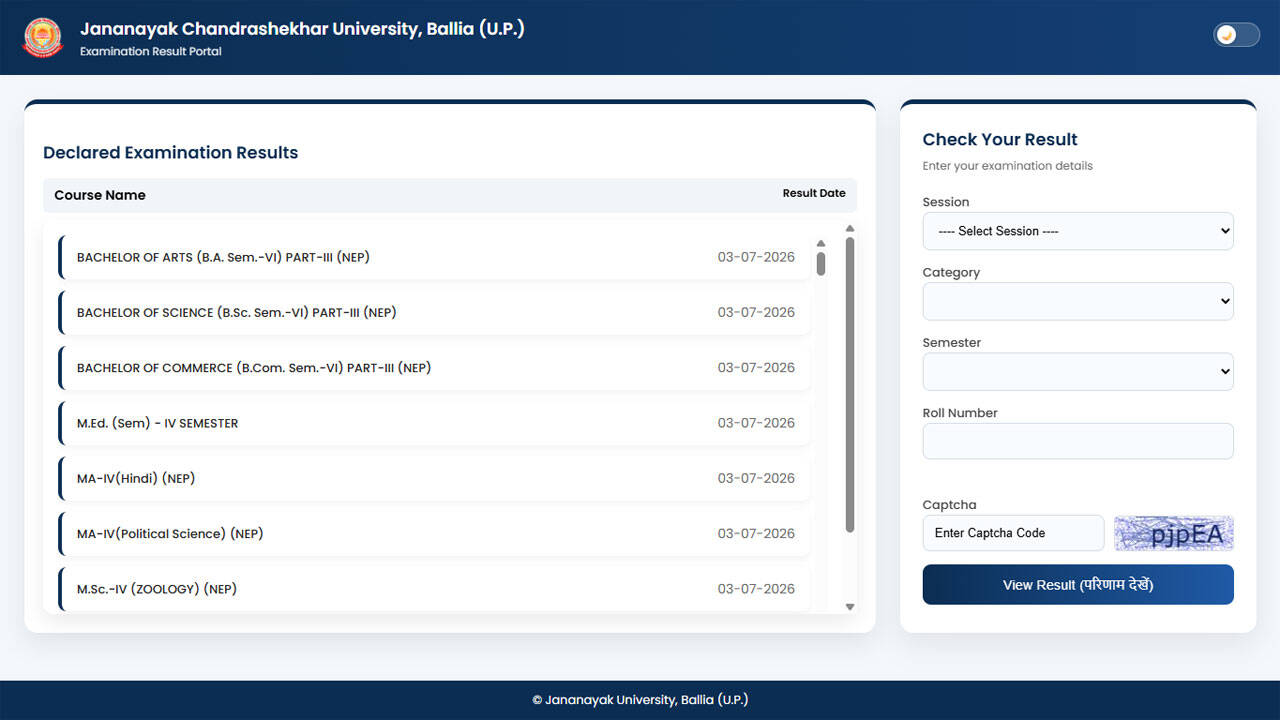Viewport: 1280px width, 720px height.
Task: Click the Examination Result Portal subtitle
Action: (151, 51)
